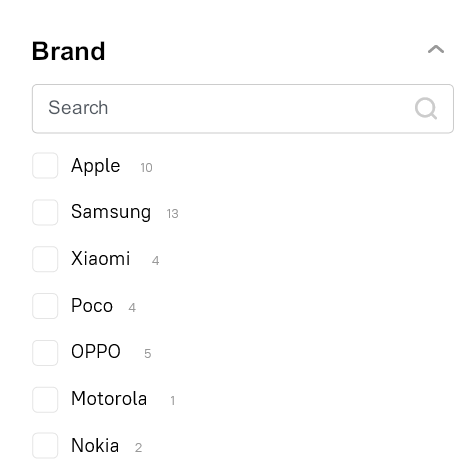Viewport: 471px width, 465px height.
Task: Click the magnifier icon in brand search
Action: 426,108
